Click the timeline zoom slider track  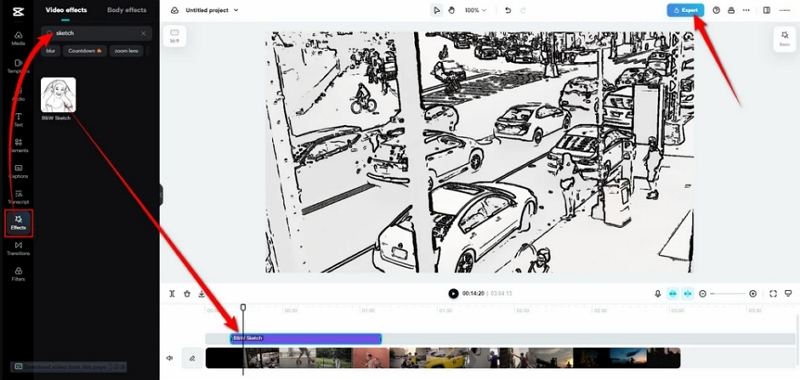point(728,293)
